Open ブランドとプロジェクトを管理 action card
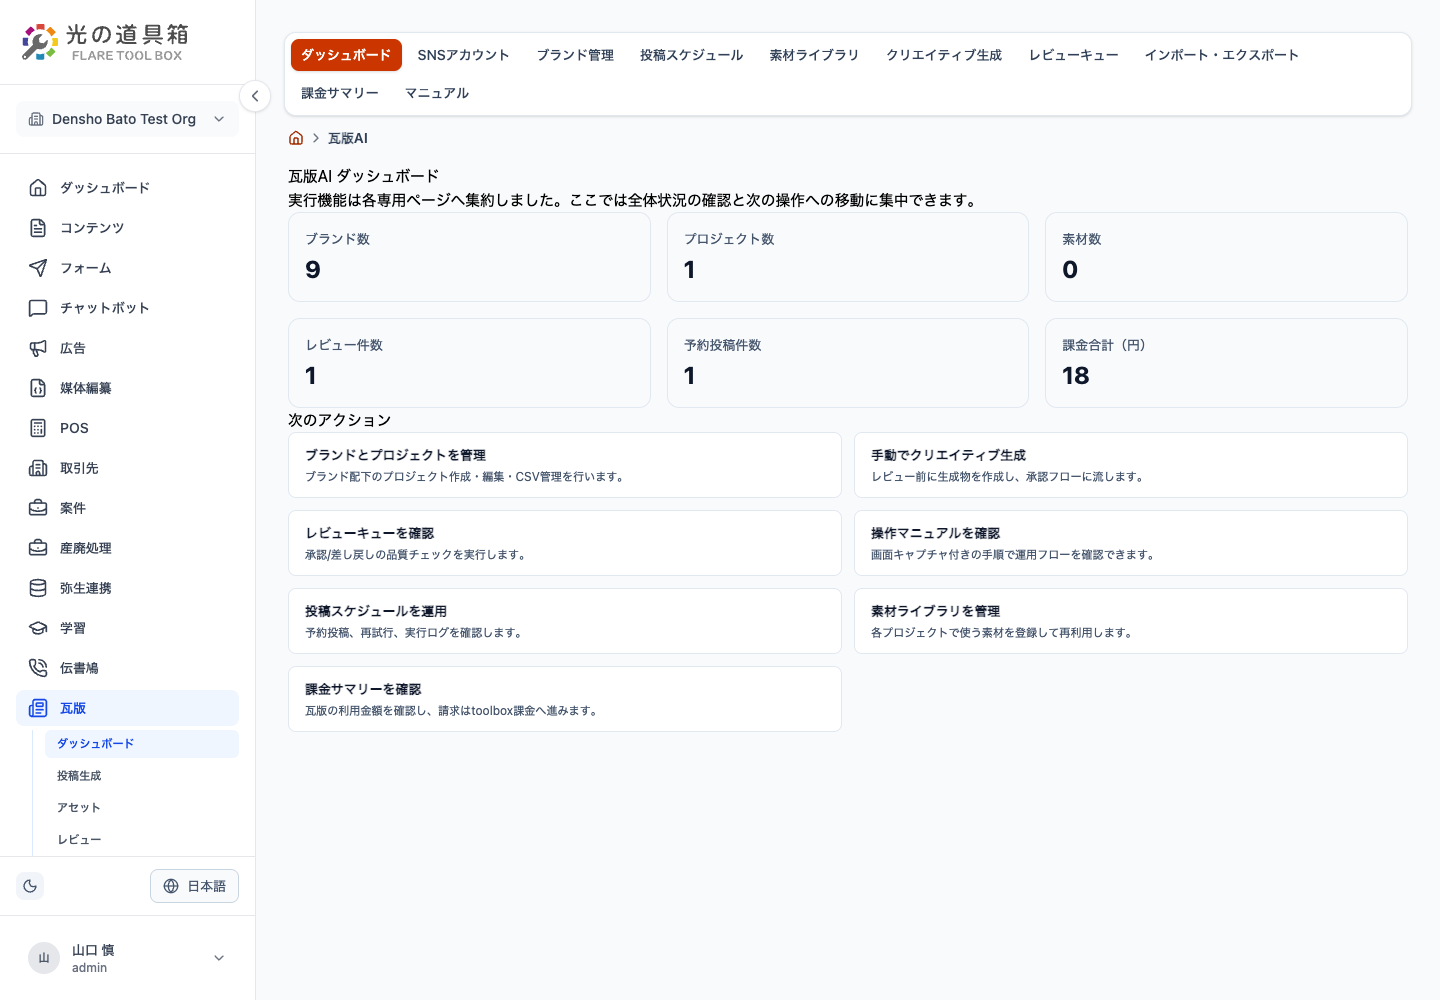This screenshot has width=1440, height=1000. click(x=565, y=465)
